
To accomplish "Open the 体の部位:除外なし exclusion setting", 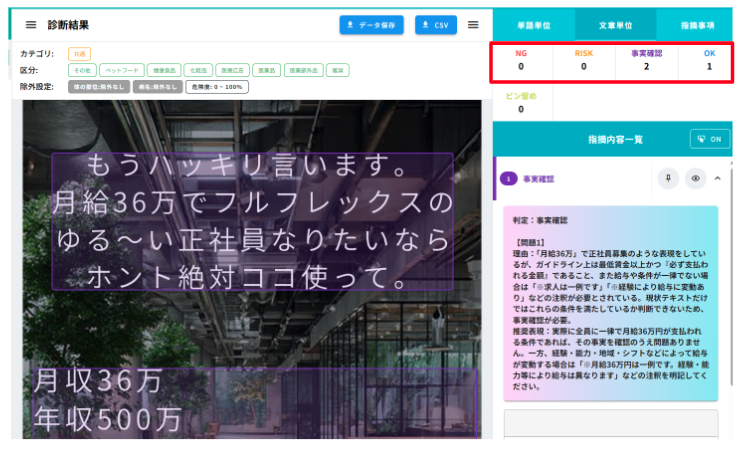I will [99, 87].
